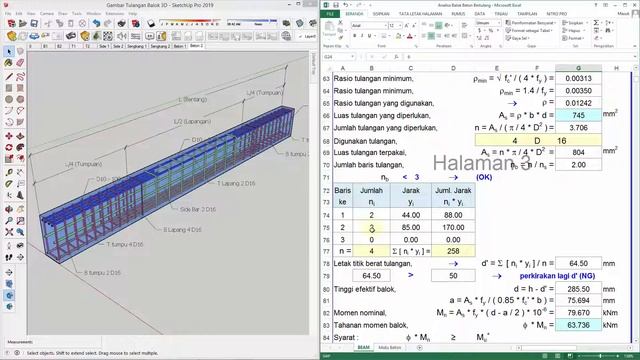Viewport: 640px width, 360px height.
Task: Open the Arial font name dropdown
Action: tap(385, 25)
